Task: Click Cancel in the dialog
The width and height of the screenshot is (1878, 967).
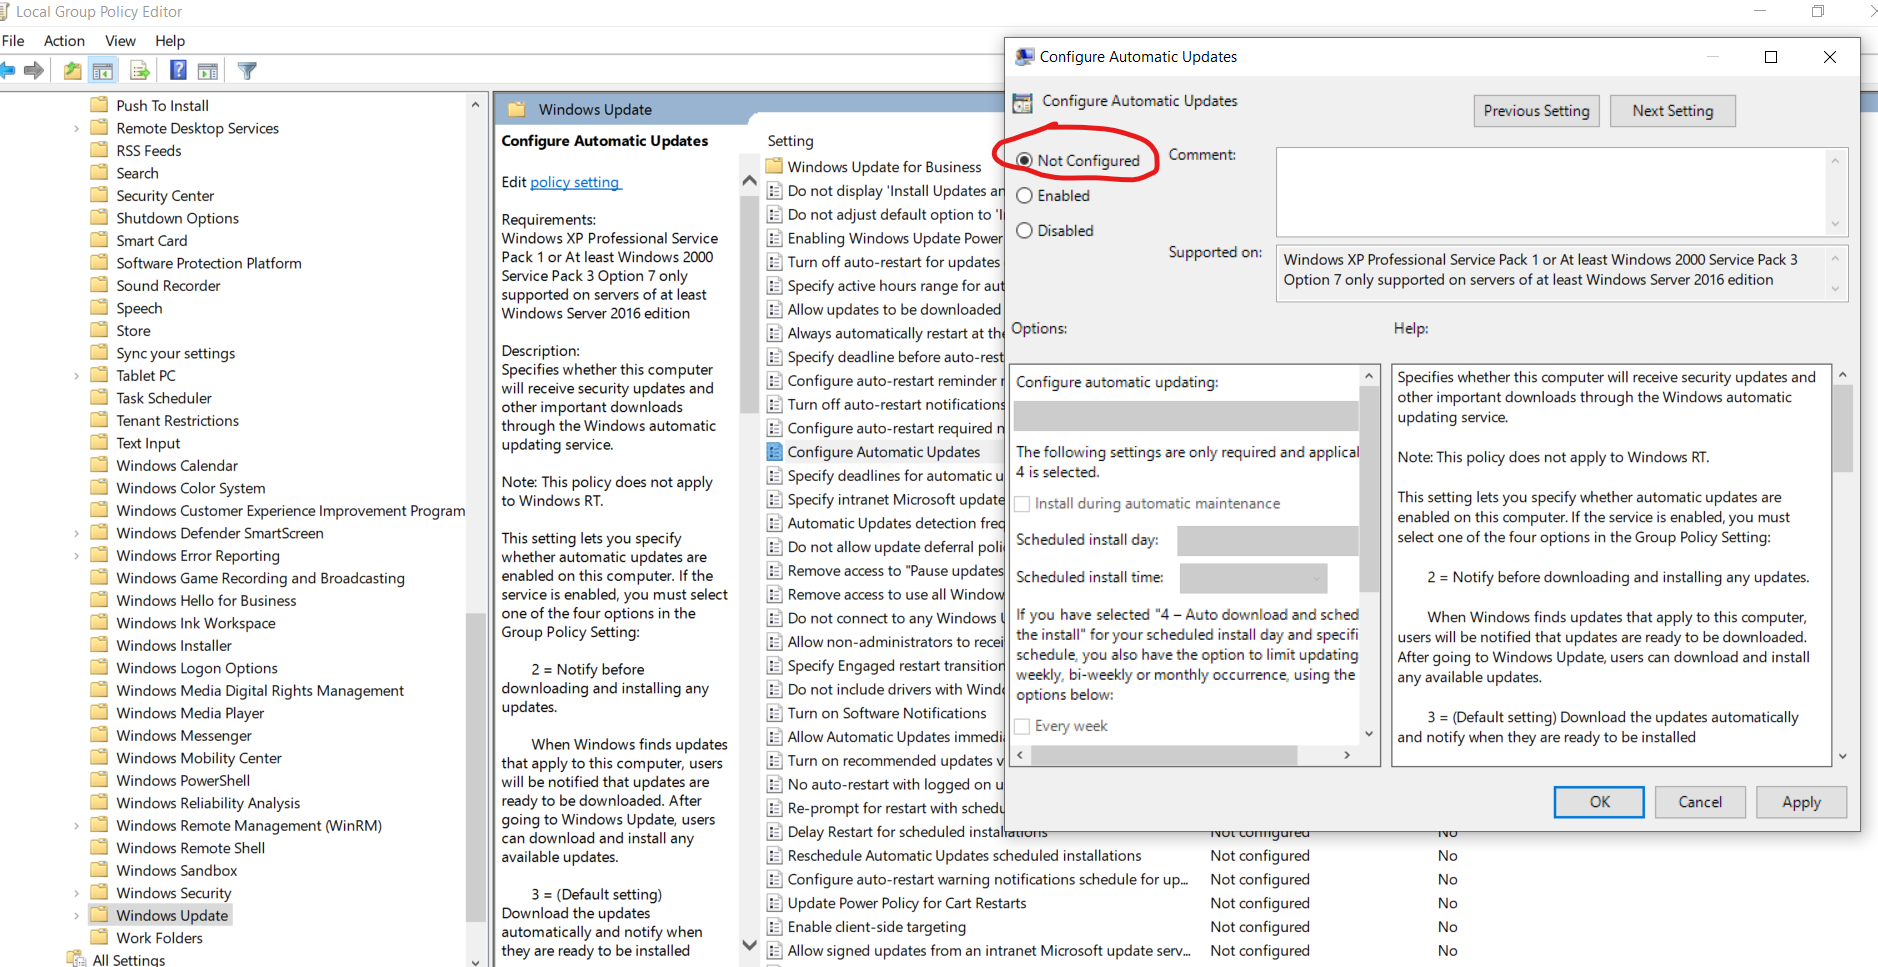Action: 1700,802
